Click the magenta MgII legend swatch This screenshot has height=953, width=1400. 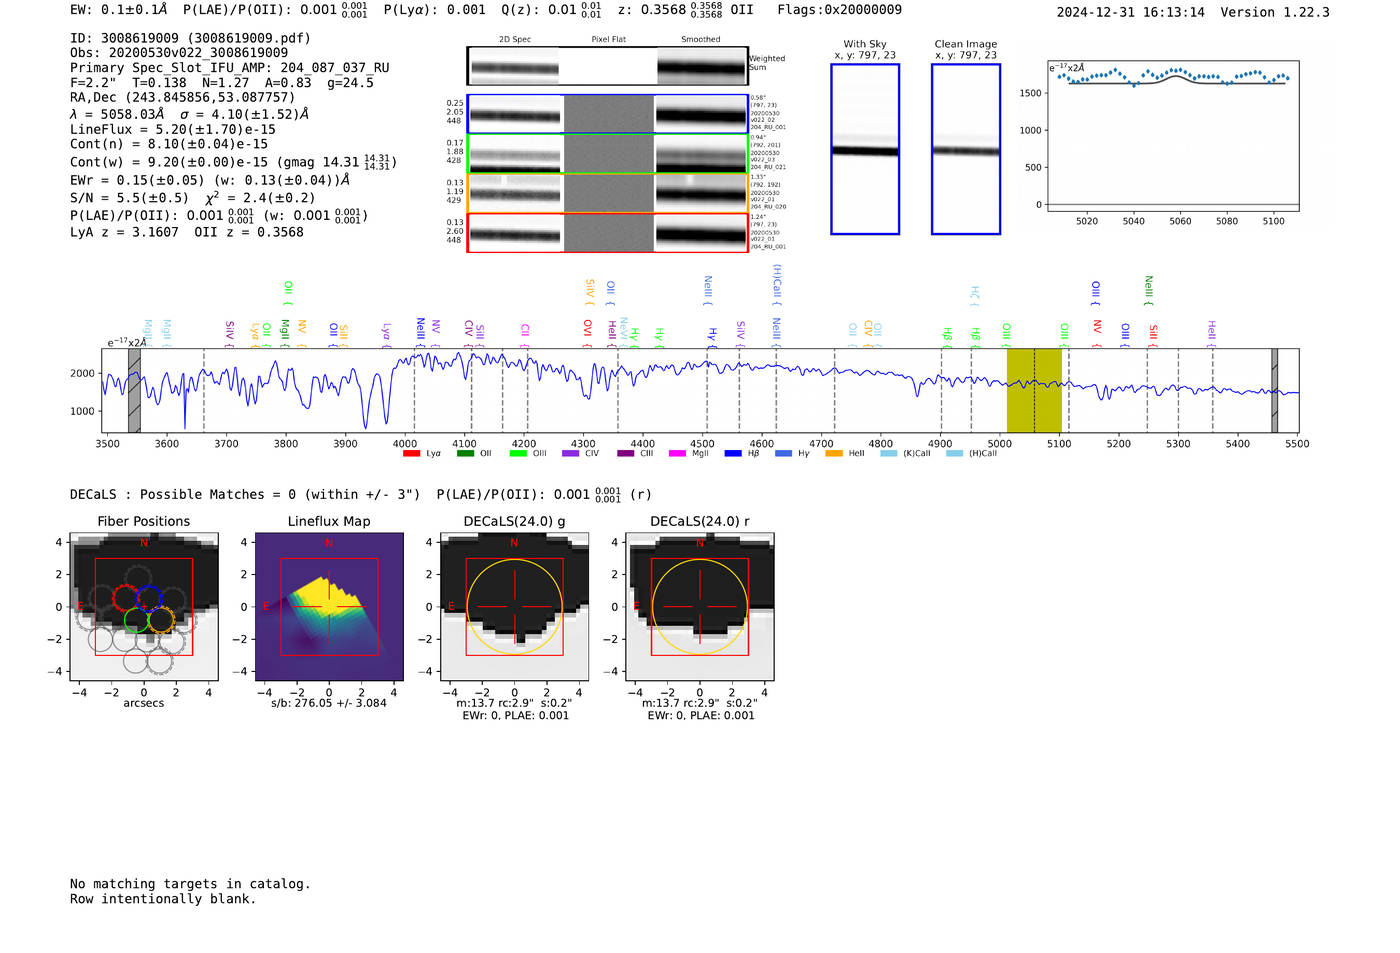coord(678,454)
